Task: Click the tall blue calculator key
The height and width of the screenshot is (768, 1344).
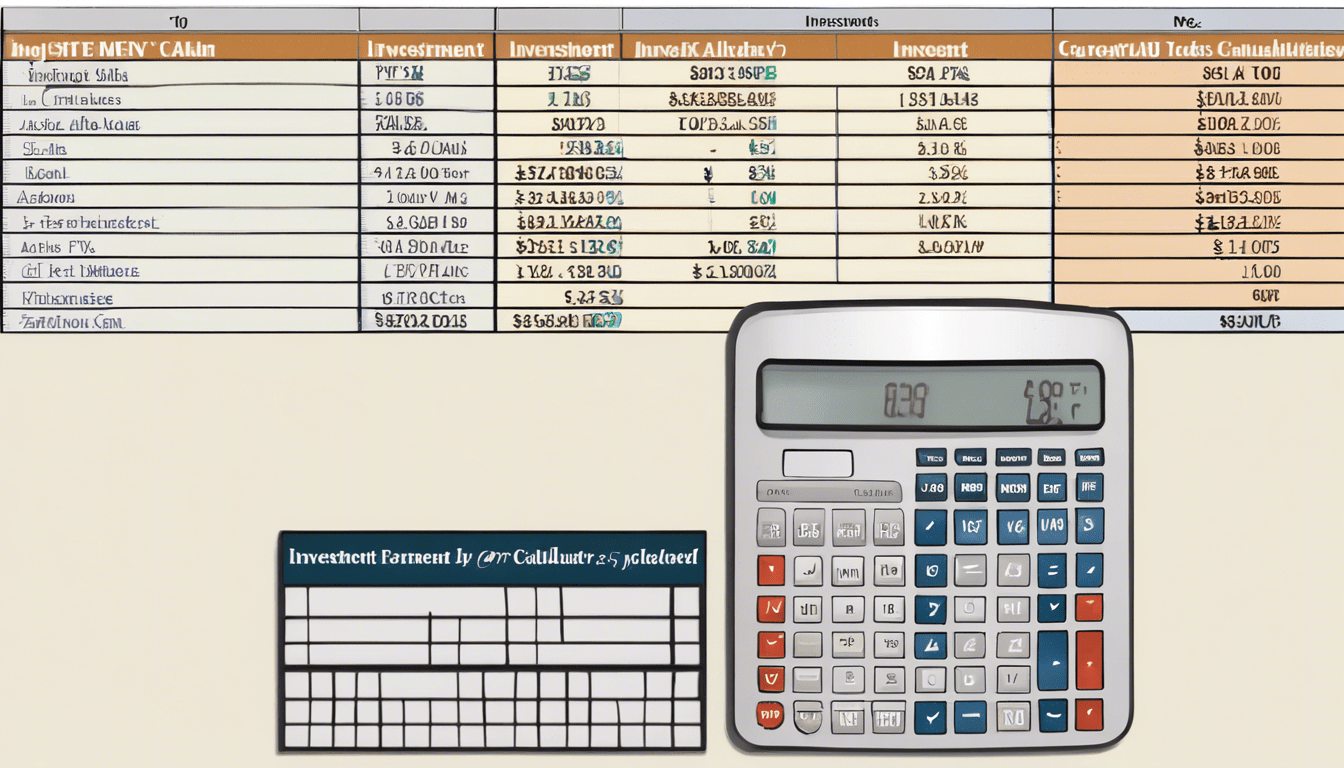Action: [1052, 659]
